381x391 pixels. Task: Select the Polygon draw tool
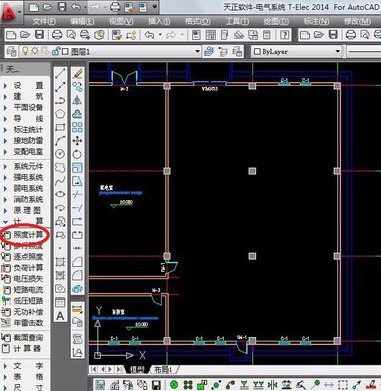pos(60,114)
